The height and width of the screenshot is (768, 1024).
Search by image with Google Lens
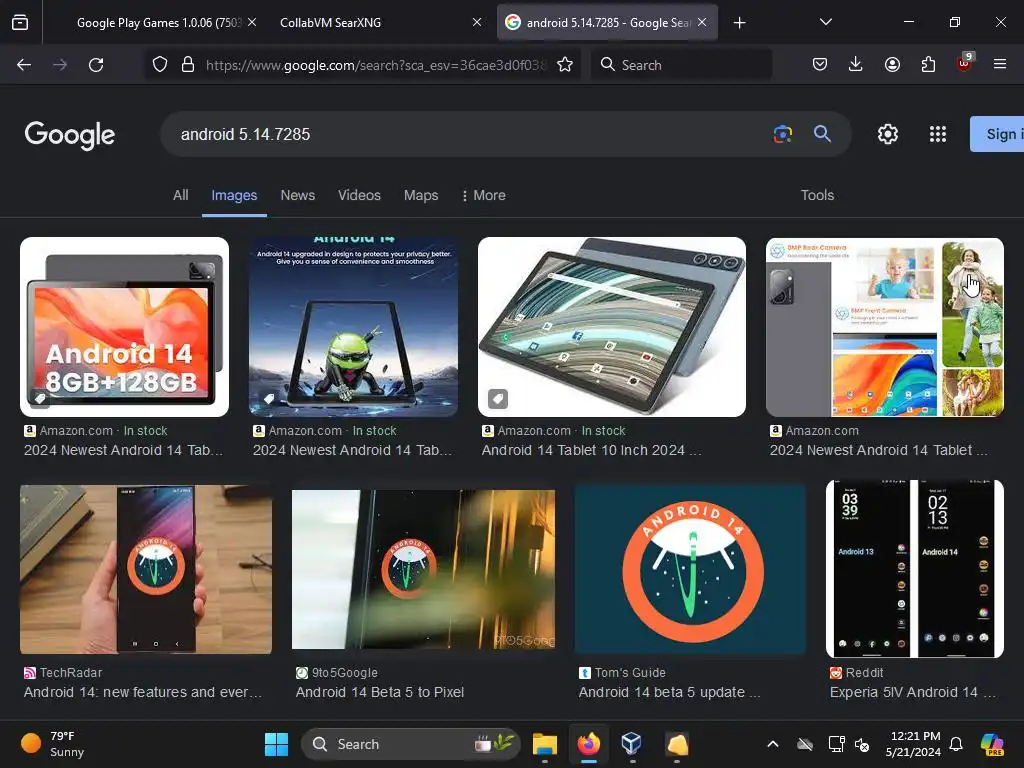coord(782,135)
